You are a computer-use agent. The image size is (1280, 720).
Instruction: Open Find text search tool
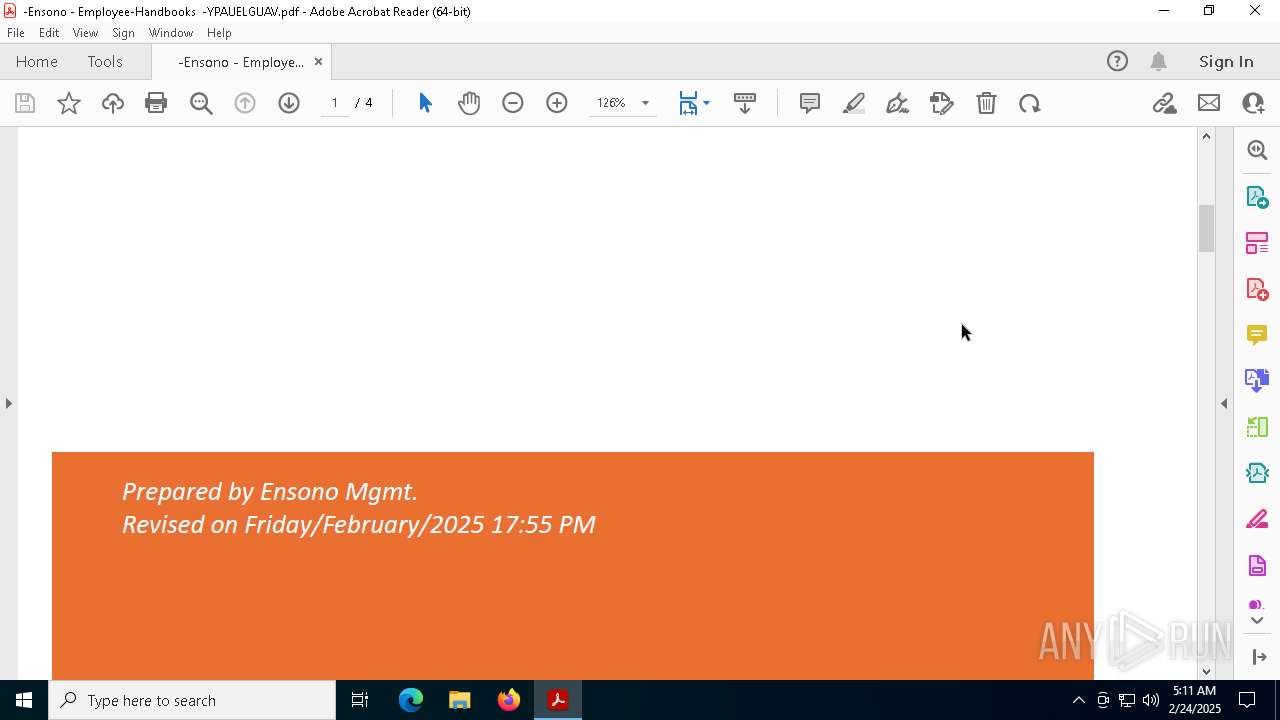(201, 103)
